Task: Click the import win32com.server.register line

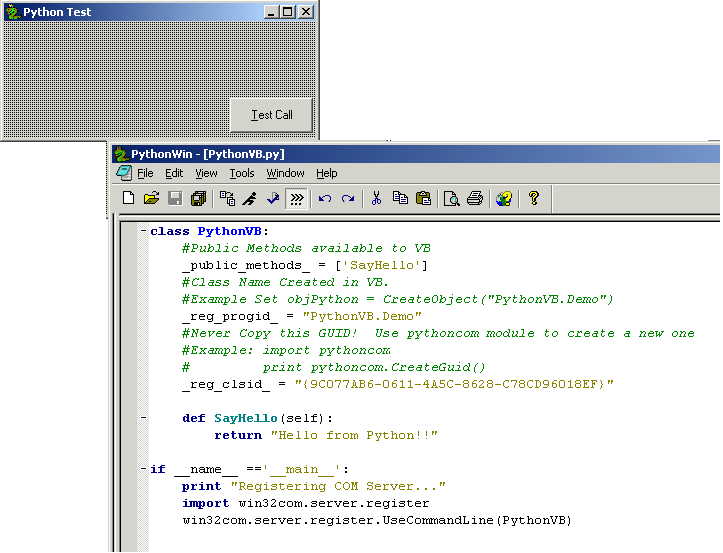Action: (306, 503)
